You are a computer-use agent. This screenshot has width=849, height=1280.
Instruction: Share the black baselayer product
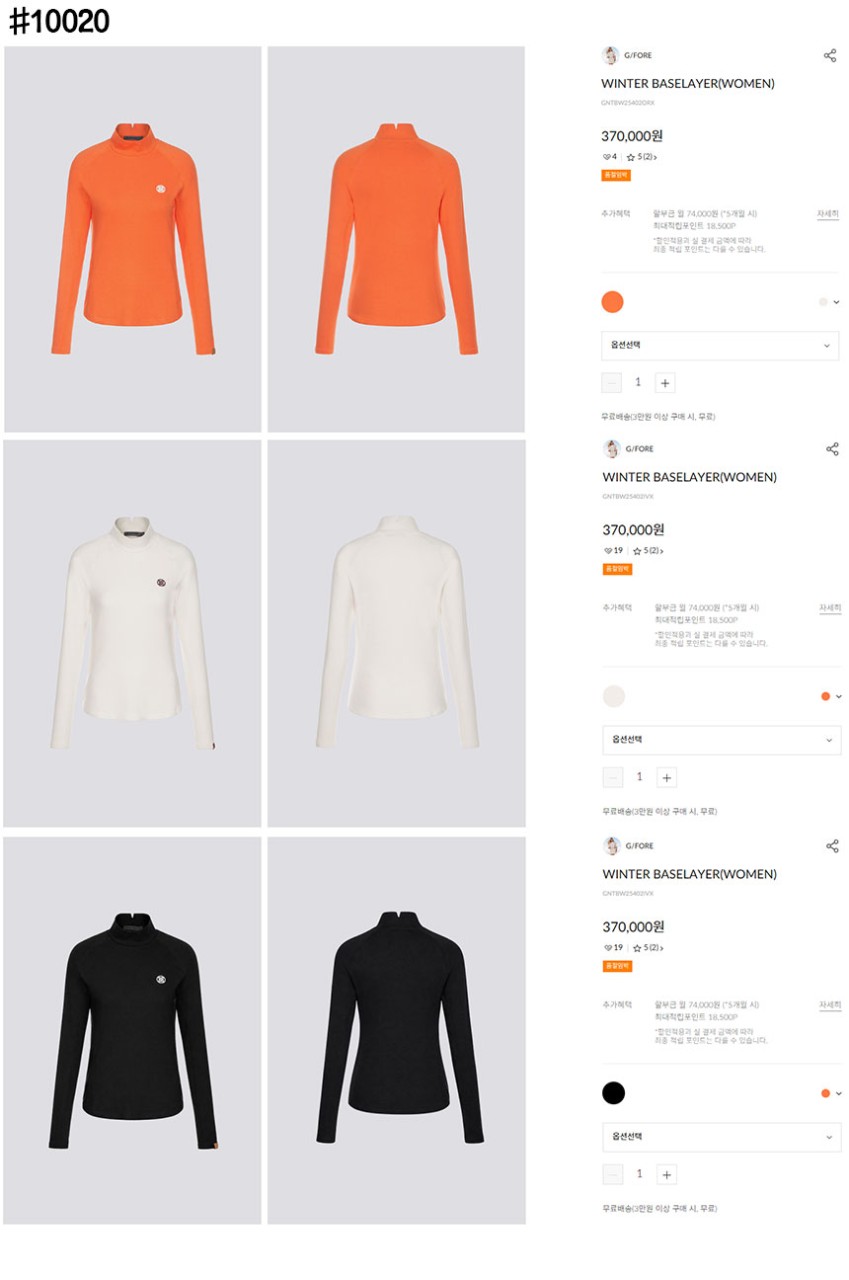click(832, 846)
